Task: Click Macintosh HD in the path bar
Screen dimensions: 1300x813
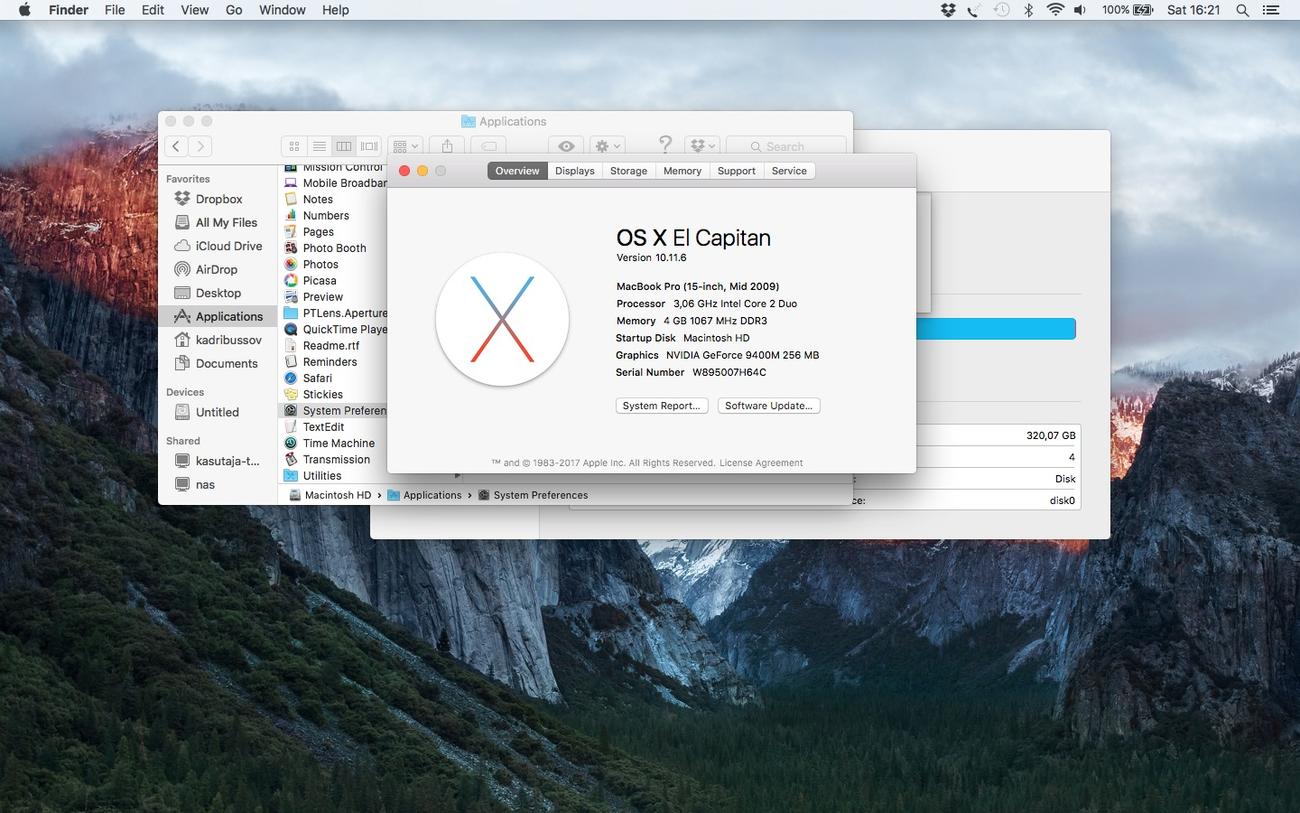Action: [x=330, y=495]
